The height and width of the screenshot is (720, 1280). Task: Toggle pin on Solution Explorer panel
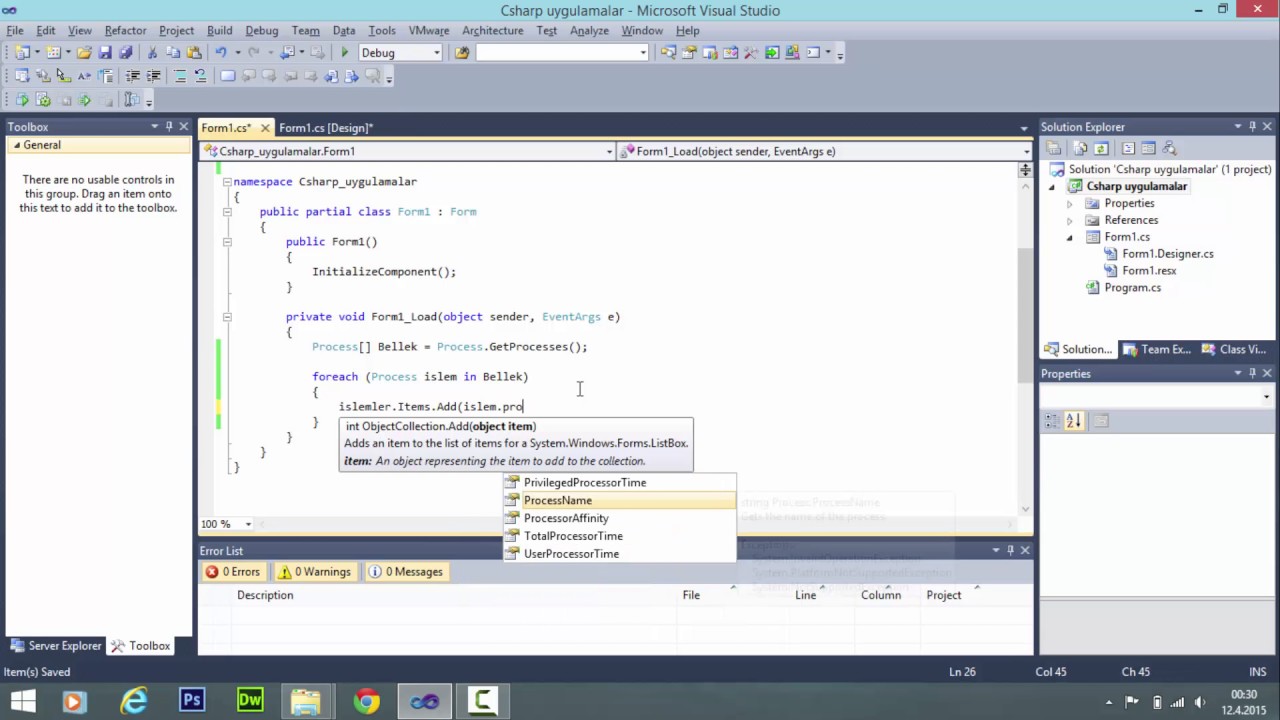coord(1252,126)
